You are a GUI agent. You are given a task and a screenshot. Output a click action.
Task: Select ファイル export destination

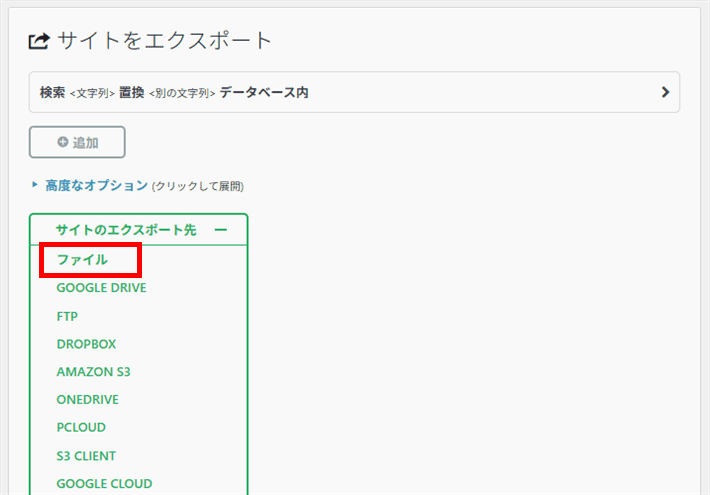point(82,260)
